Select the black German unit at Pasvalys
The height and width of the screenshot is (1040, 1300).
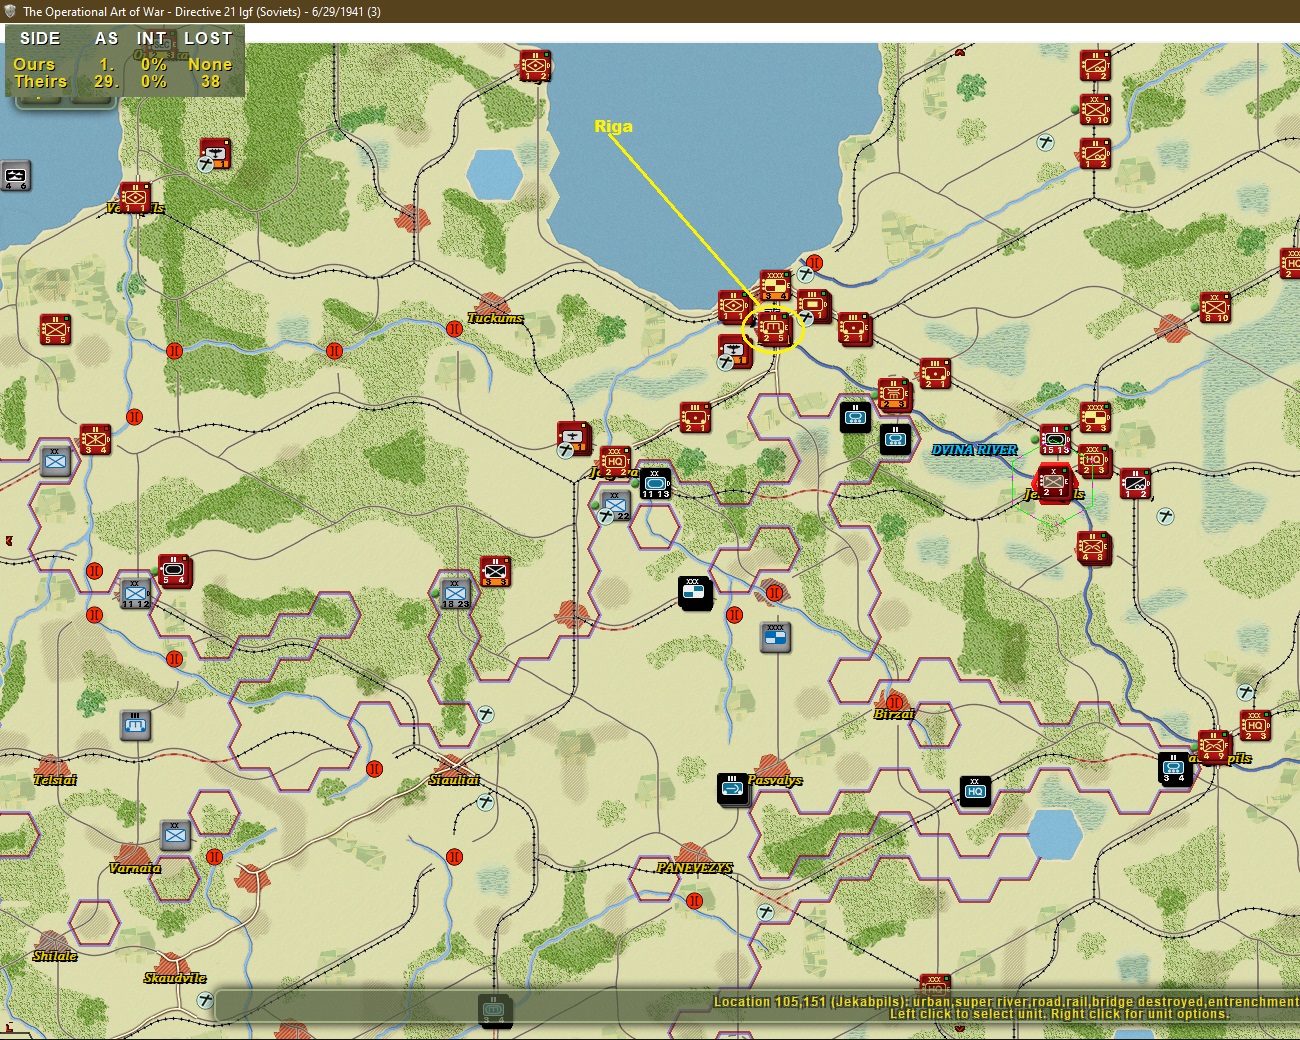(734, 789)
